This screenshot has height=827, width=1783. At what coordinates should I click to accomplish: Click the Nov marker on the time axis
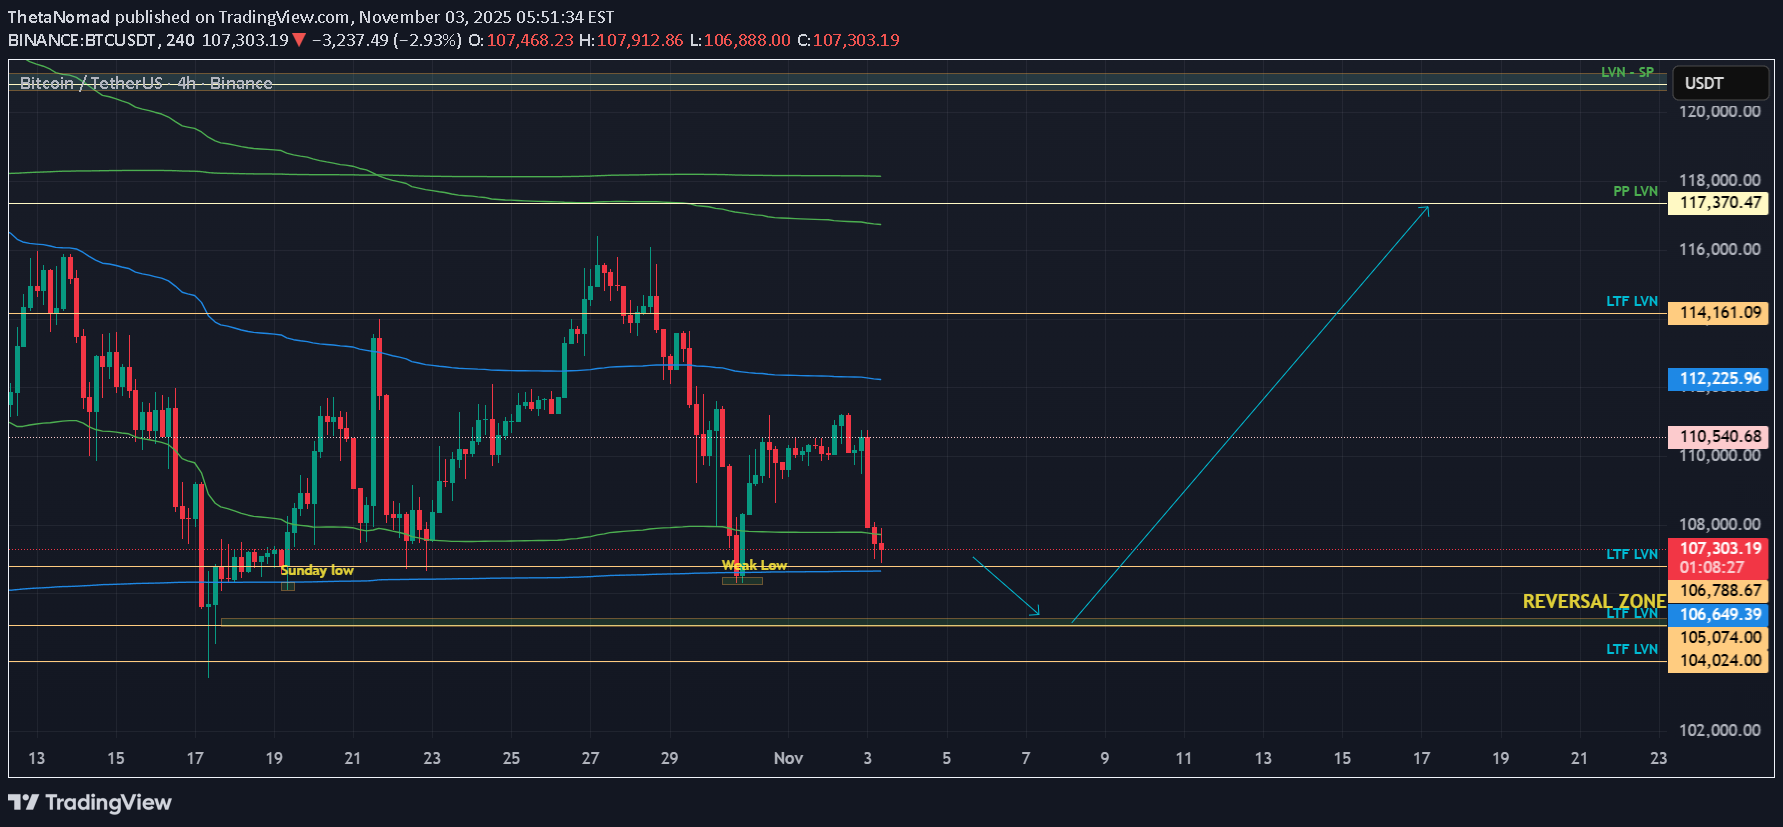788,758
